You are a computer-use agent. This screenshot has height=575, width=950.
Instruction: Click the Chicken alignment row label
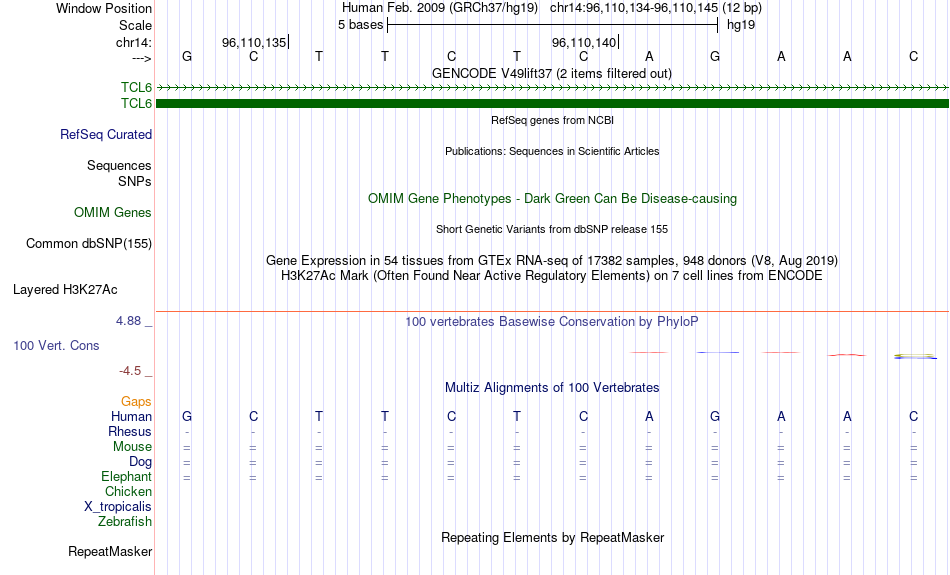(x=128, y=491)
